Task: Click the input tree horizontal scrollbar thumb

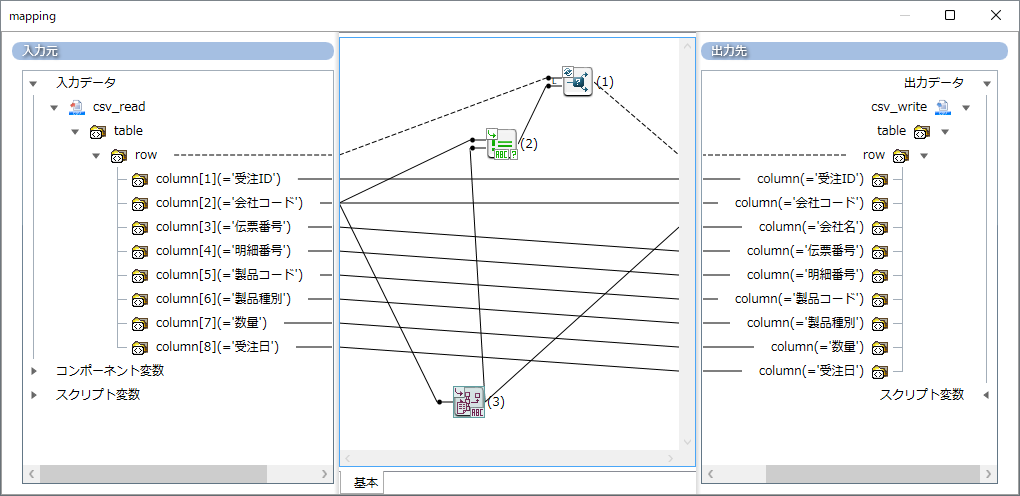Action: [x=153, y=474]
